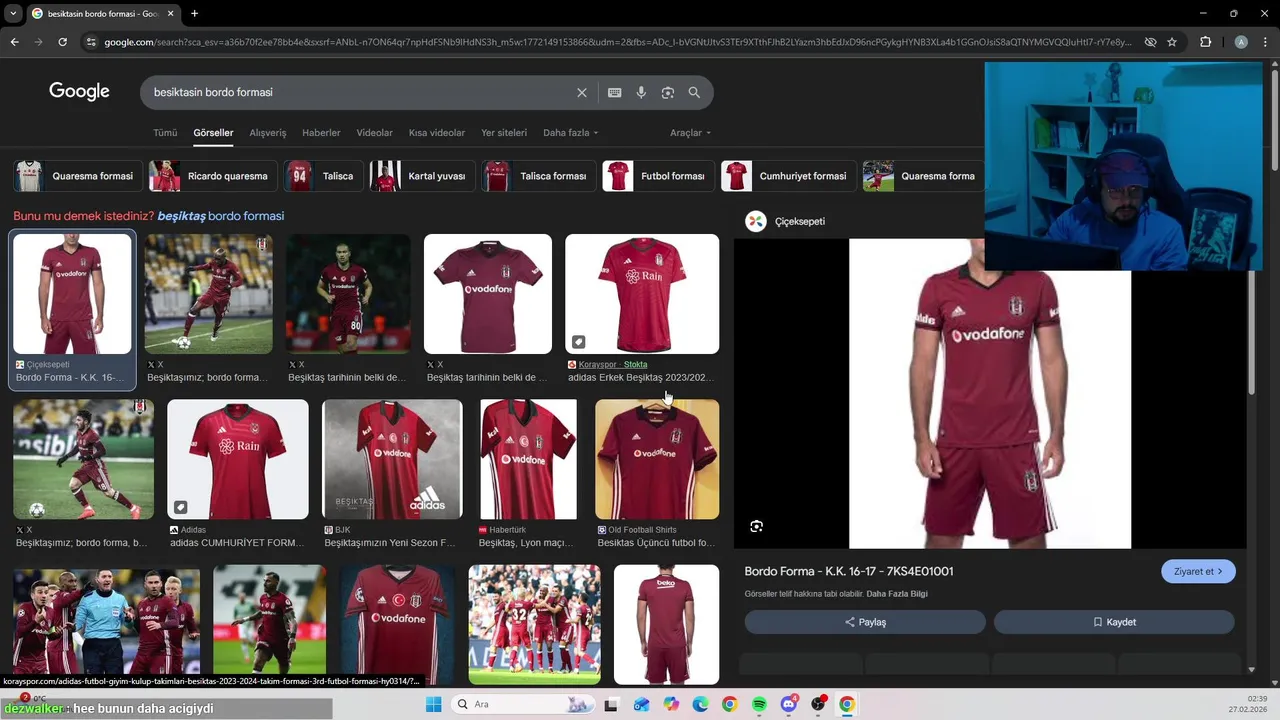Screen dimensions: 1280x720
Task: Close the beşiktasin bordo formasi browser tab
Action: (171, 14)
